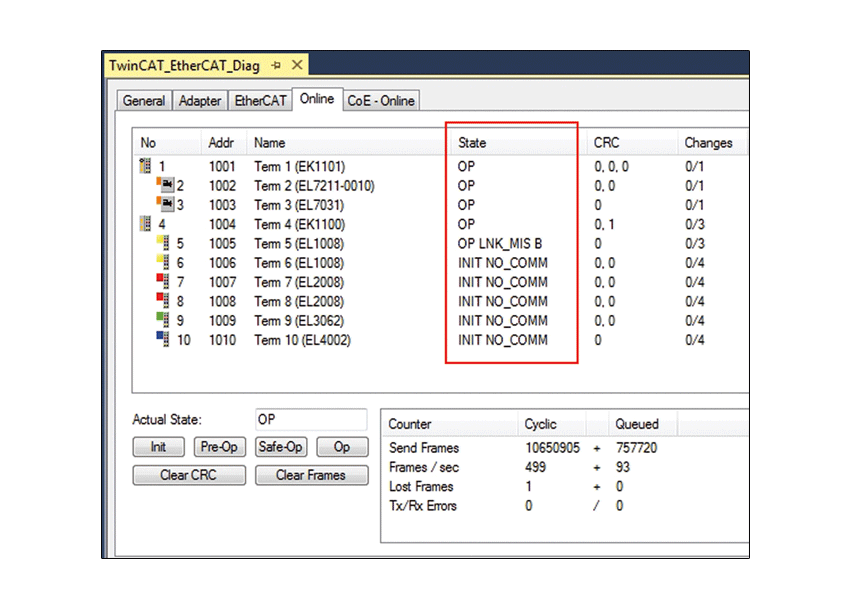Click the Counter column header
This screenshot has height=608, width=850.
449,424
